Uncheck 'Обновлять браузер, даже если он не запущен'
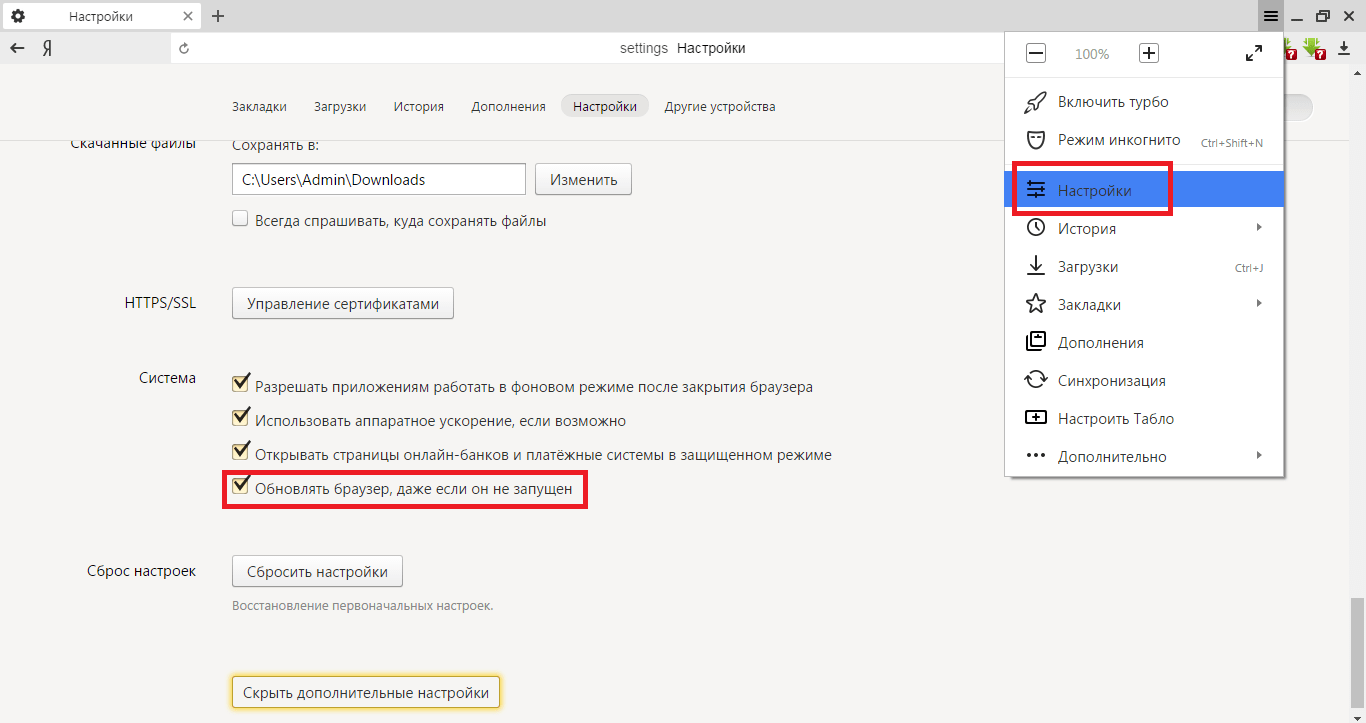The image size is (1366, 723). [240, 486]
